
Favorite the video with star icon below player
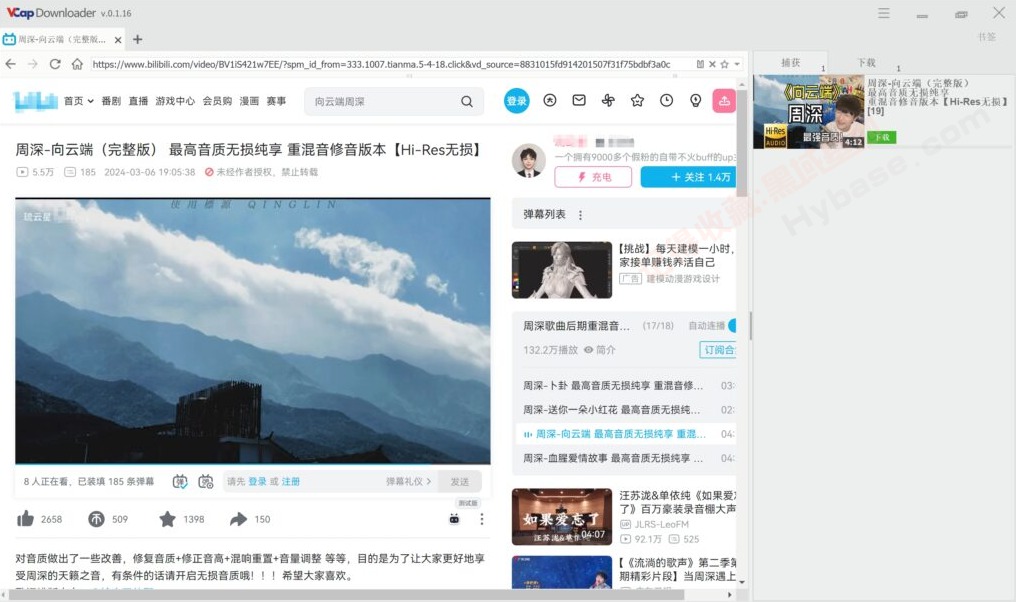coord(167,519)
